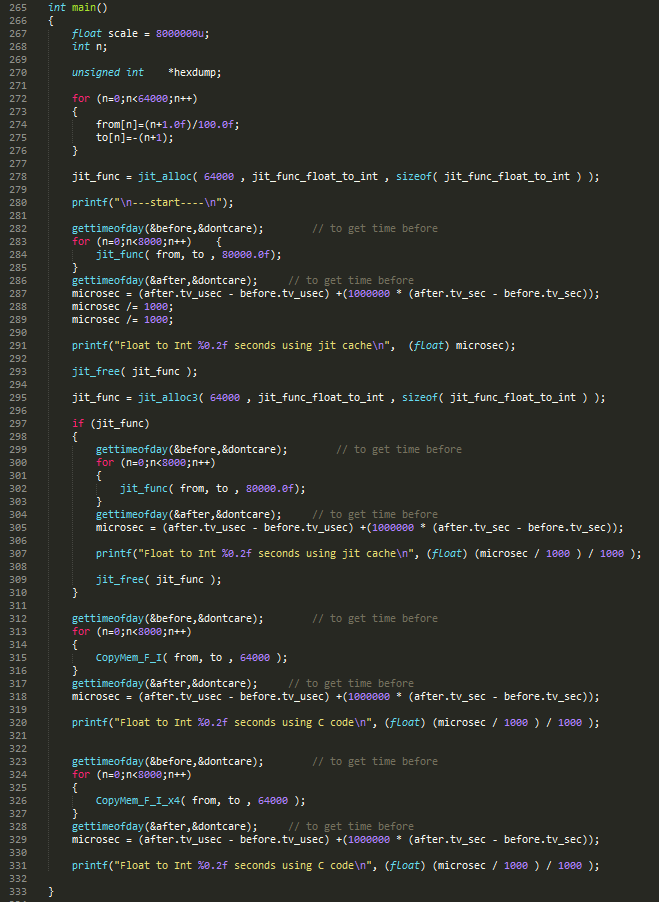Click 'microsec =' assignment on line 287
The height and width of the screenshot is (902, 659).
click(x=102, y=293)
